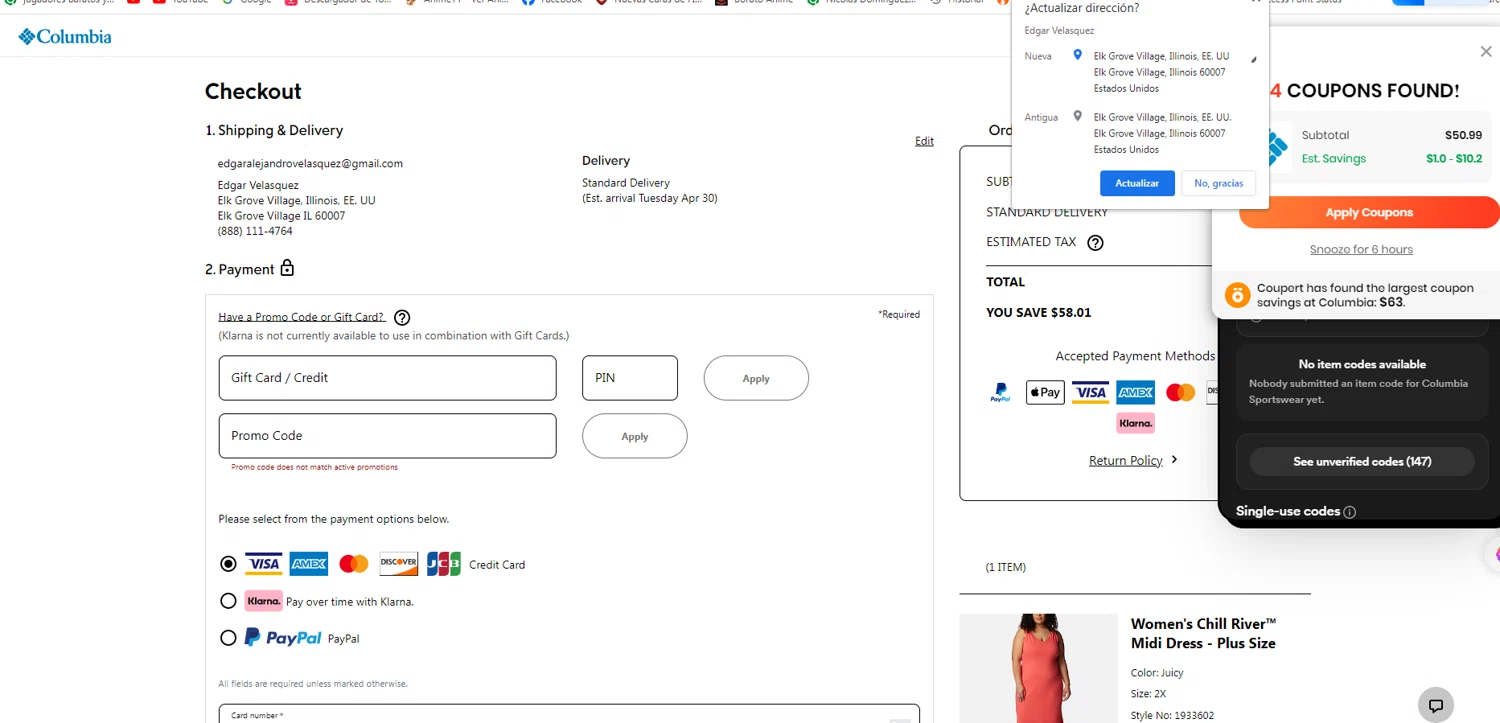The width and height of the screenshot is (1500, 723).
Task: Click the orange Apply Coupons button
Action: [x=1369, y=213]
